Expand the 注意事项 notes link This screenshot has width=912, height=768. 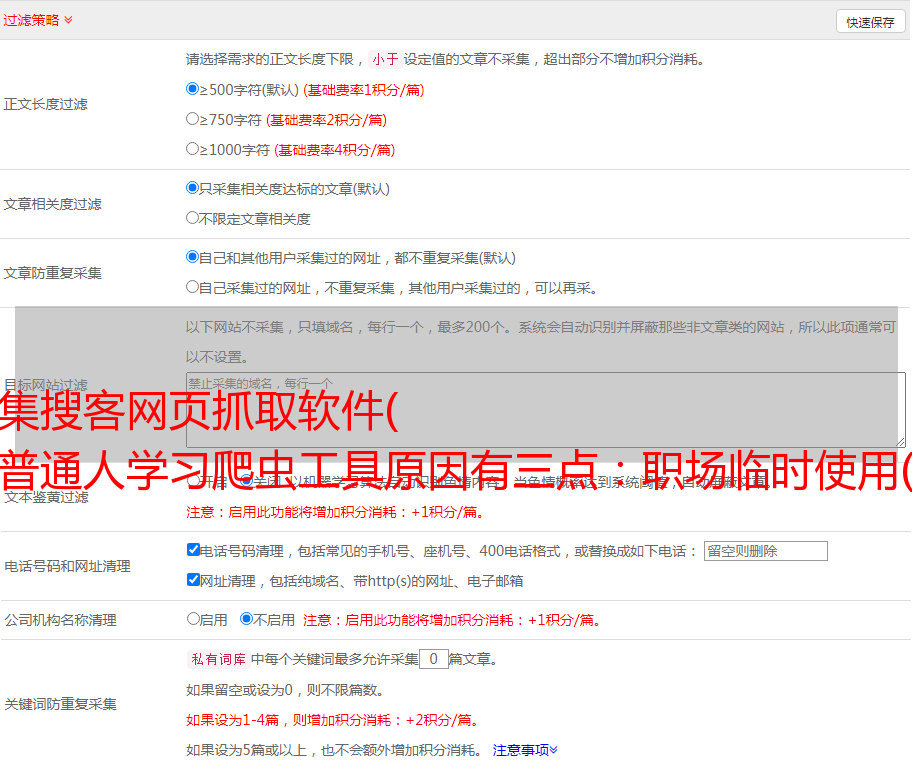[524, 749]
